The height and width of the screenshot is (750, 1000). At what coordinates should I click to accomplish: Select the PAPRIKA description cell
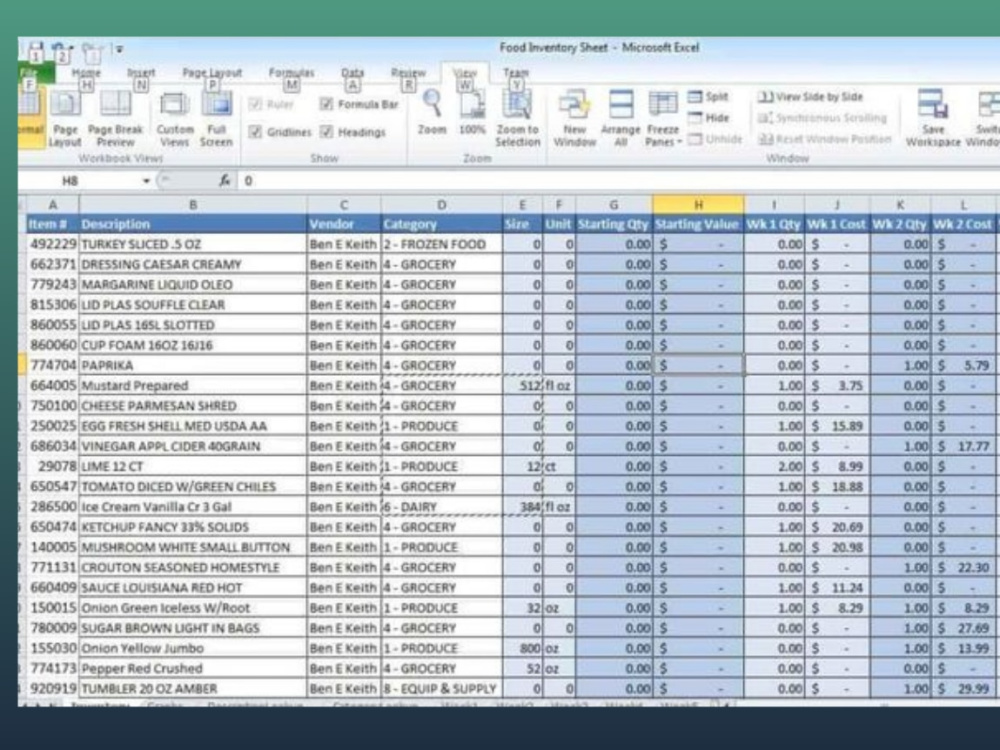tap(193, 365)
